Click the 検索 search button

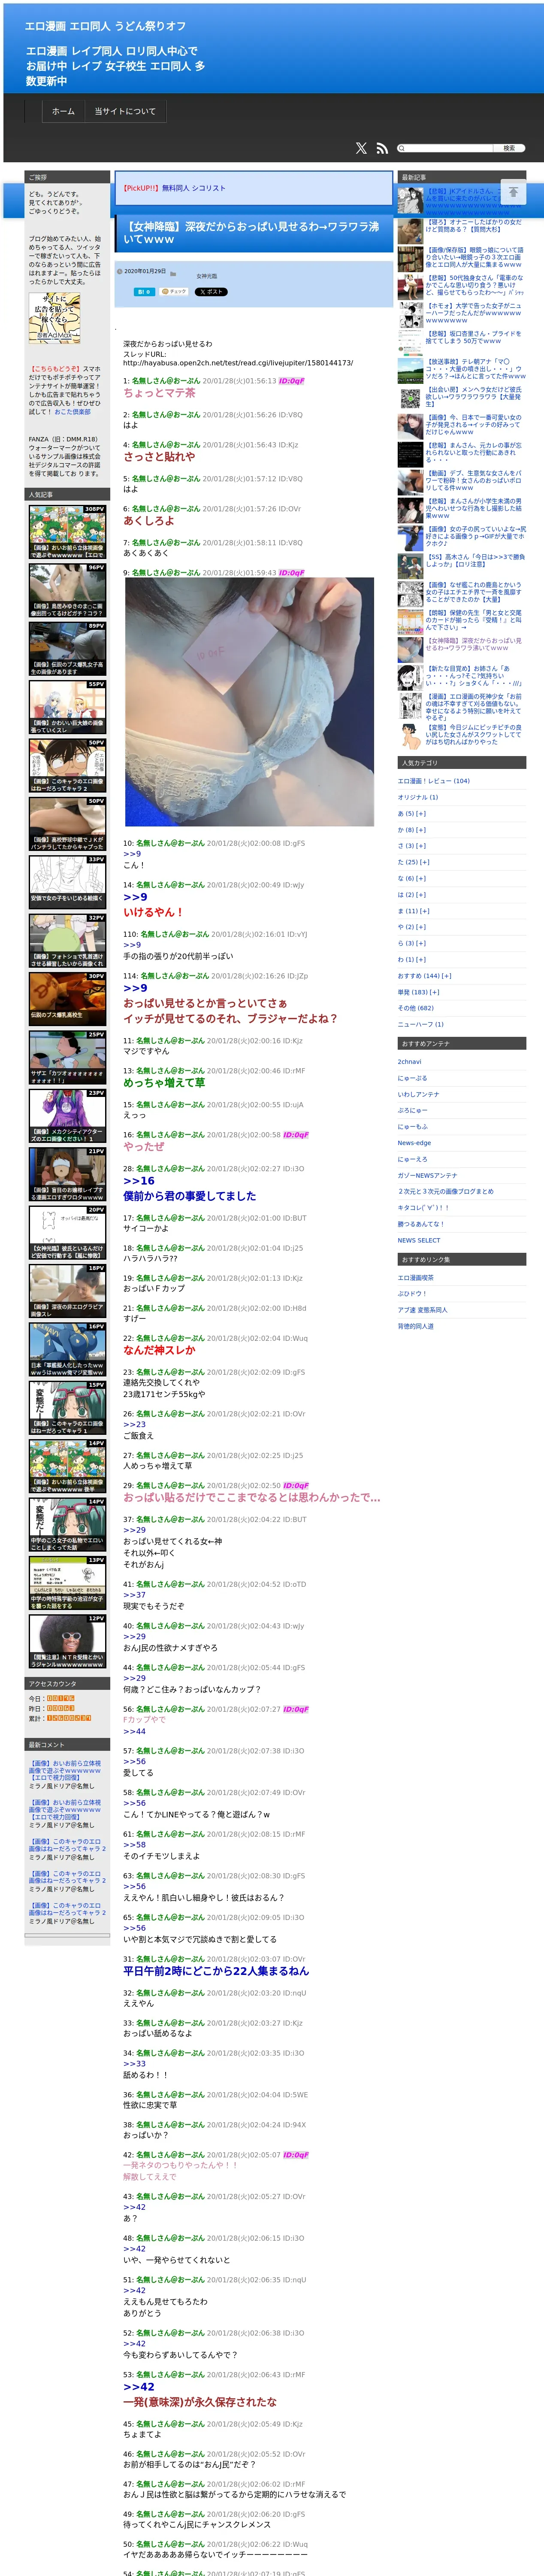click(509, 148)
